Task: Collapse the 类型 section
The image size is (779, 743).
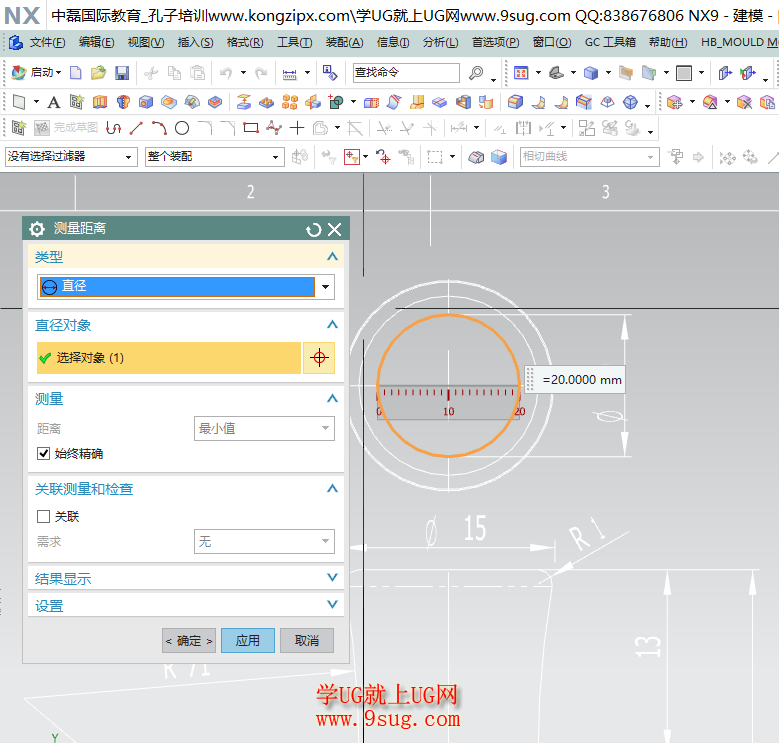Action: [x=332, y=257]
